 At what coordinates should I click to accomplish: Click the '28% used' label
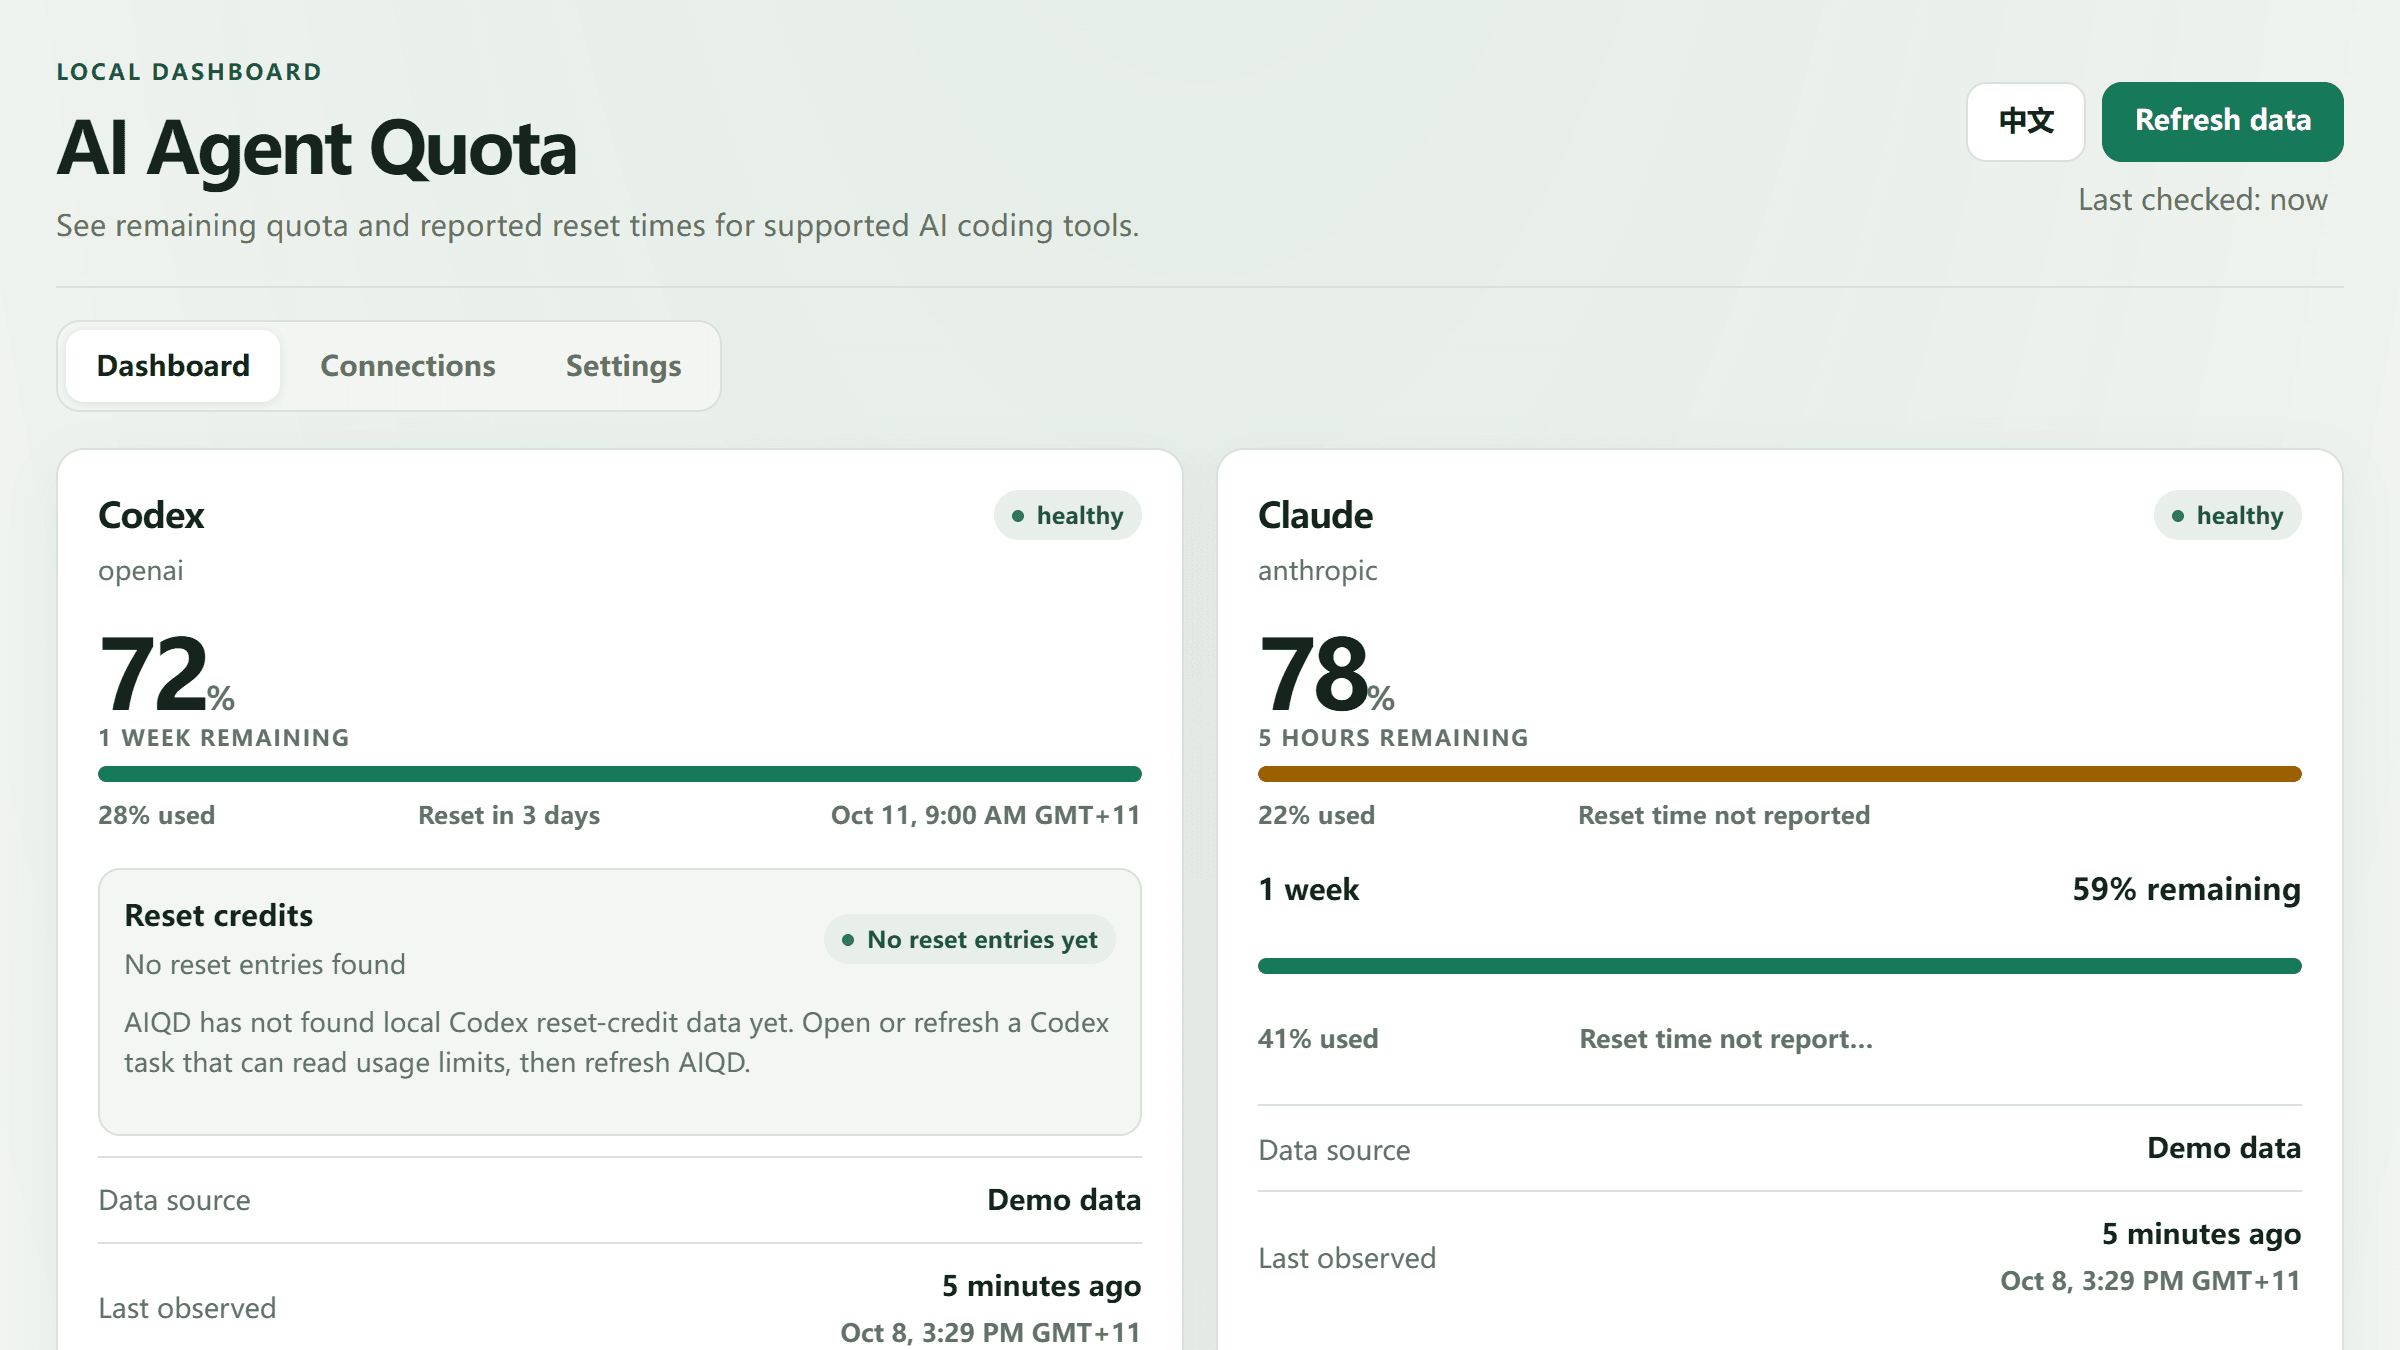pos(156,815)
